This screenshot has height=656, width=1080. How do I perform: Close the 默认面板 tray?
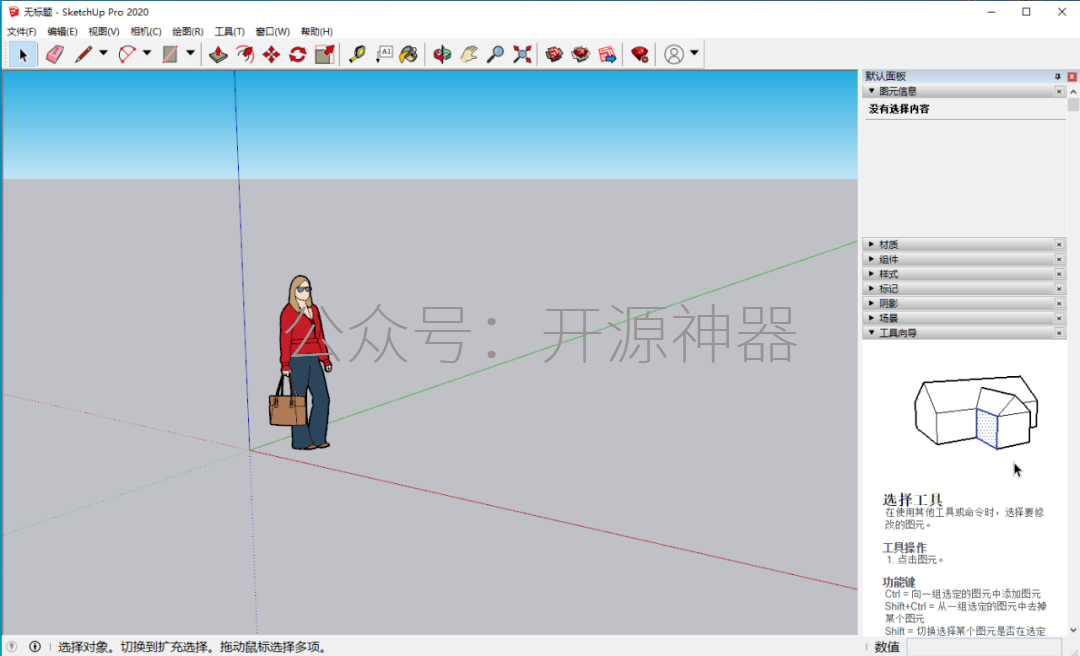(1072, 76)
